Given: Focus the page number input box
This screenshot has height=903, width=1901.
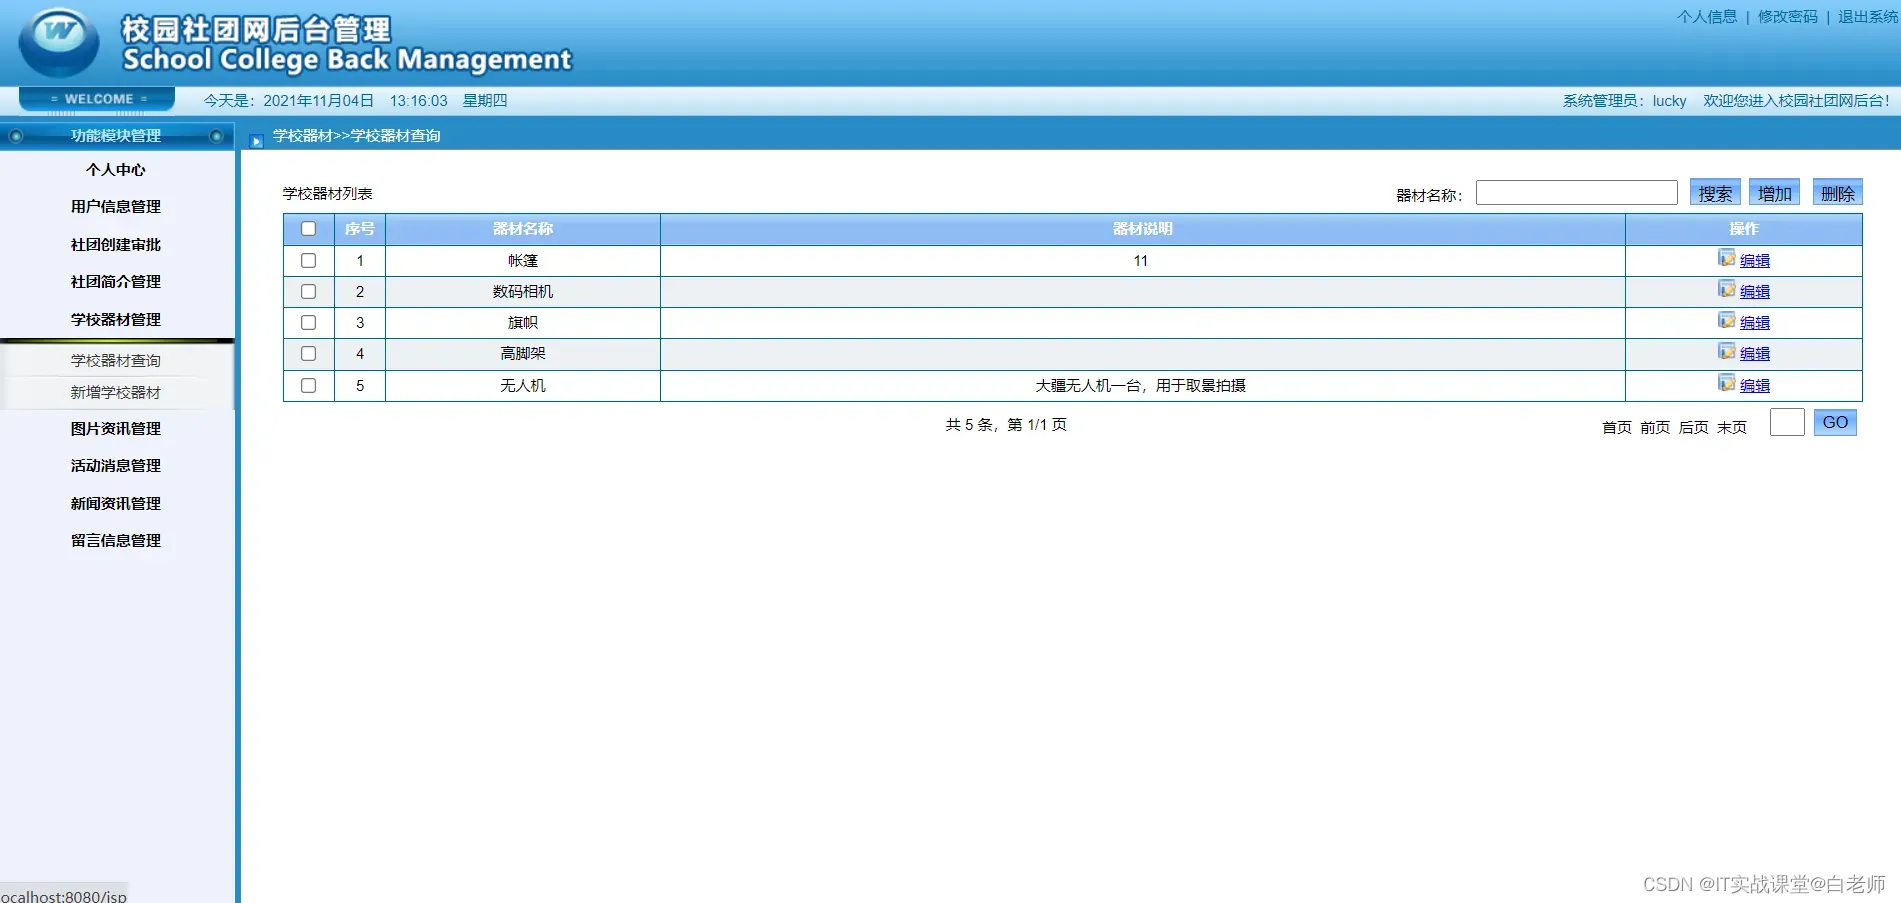Looking at the screenshot, I should (x=1787, y=422).
